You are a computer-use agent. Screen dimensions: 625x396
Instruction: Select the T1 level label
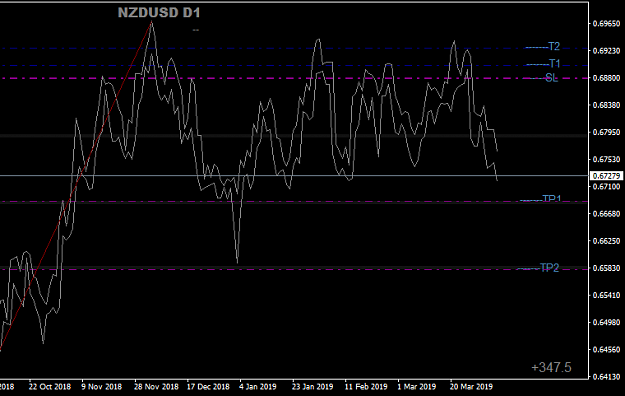[554, 64]
